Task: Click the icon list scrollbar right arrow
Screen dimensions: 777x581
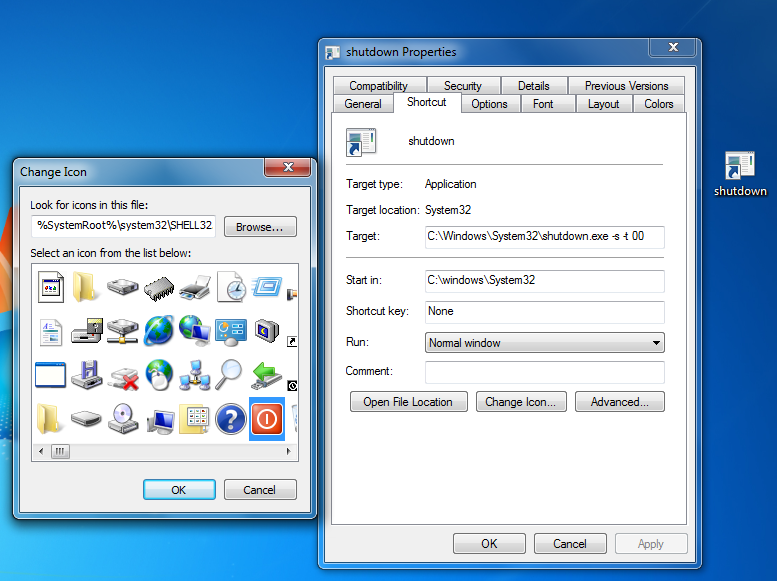Action: coord(288,451)
